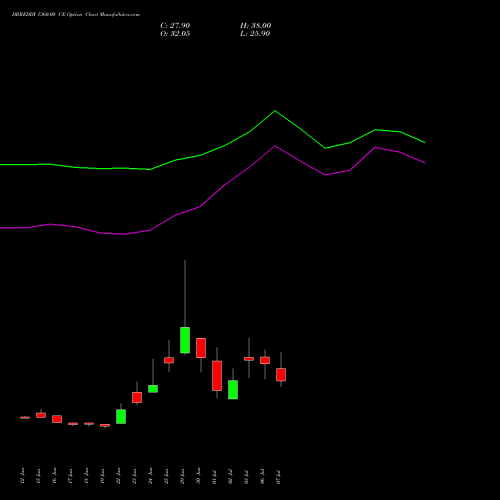Viewport: 500px width, 500px height.
Task: Click the tall green candle with longest wick
Action: click(185, 340)
